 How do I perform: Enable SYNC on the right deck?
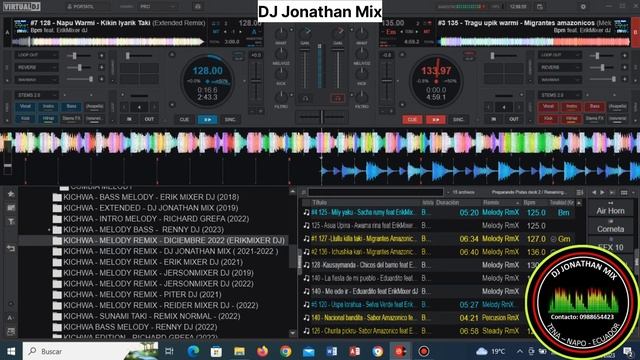458,120
